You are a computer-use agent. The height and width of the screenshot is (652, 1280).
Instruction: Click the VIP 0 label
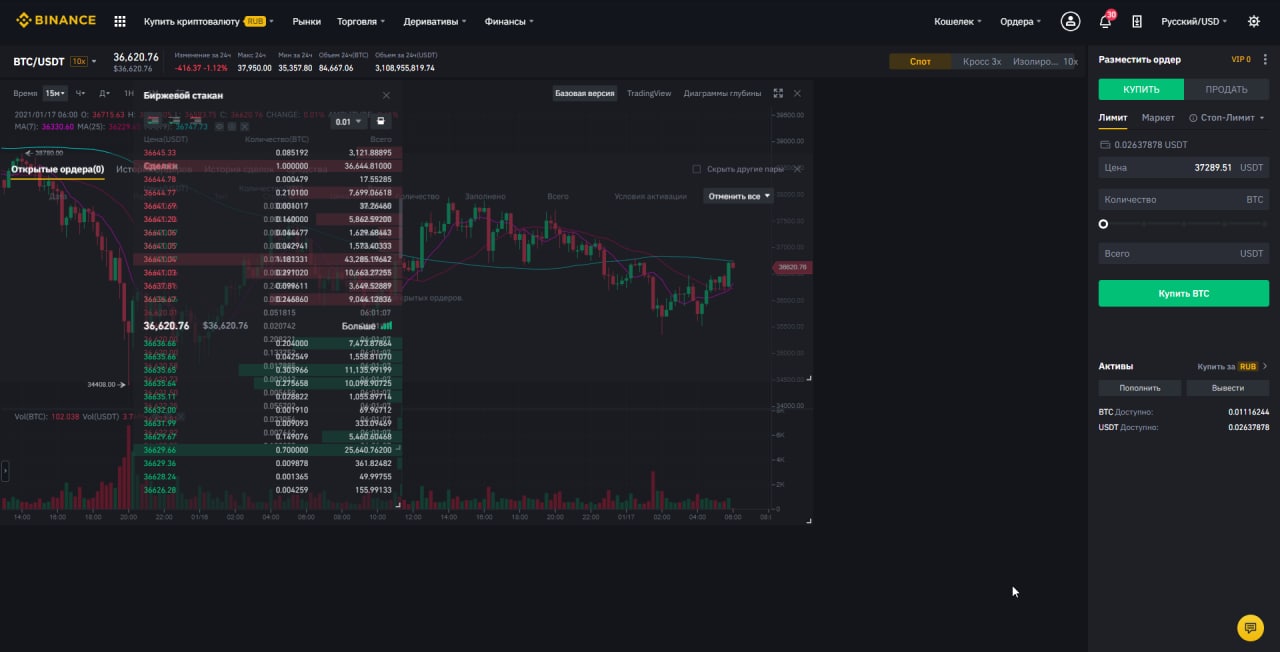(x=1241, y=59)
